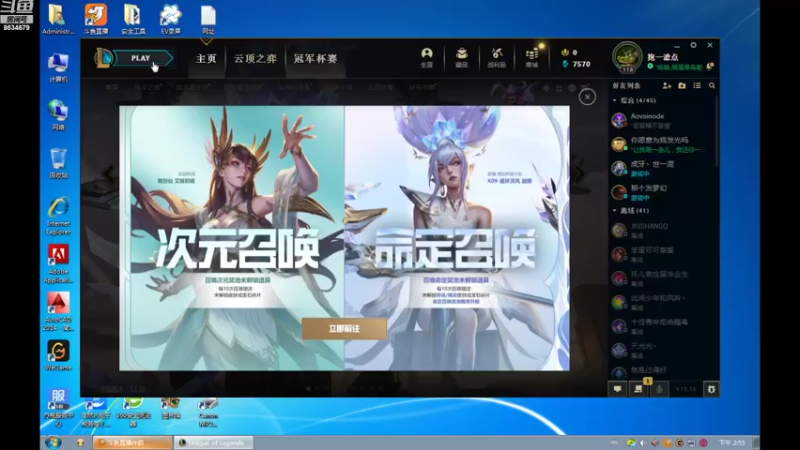Click the 立即前往 go now button
The height and width of the screenshot is (450, 800).
(x=344, y=329)
